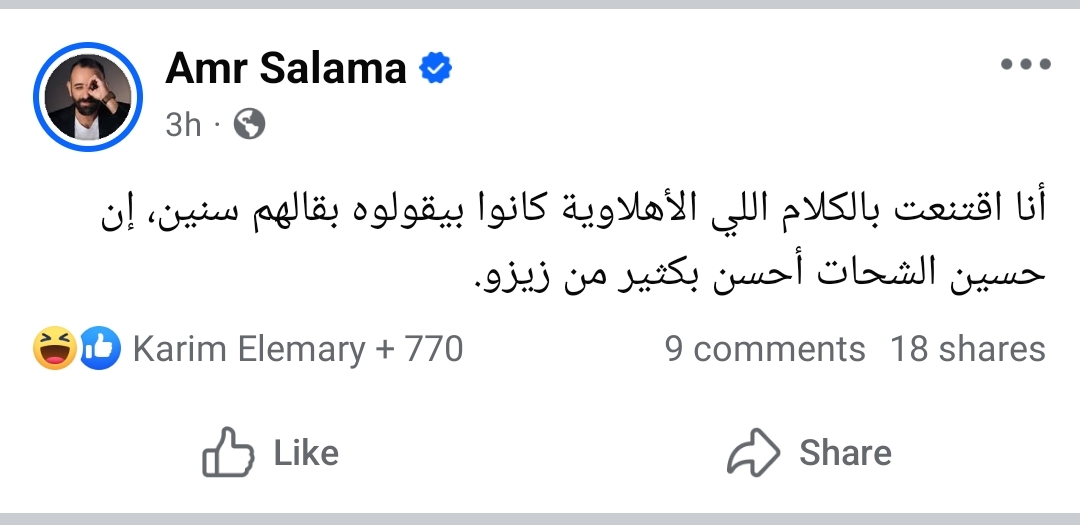Open the 9 comments link
Image resolution: width=1080 pixels, height=525 pixels.
(x=765, y=349)
